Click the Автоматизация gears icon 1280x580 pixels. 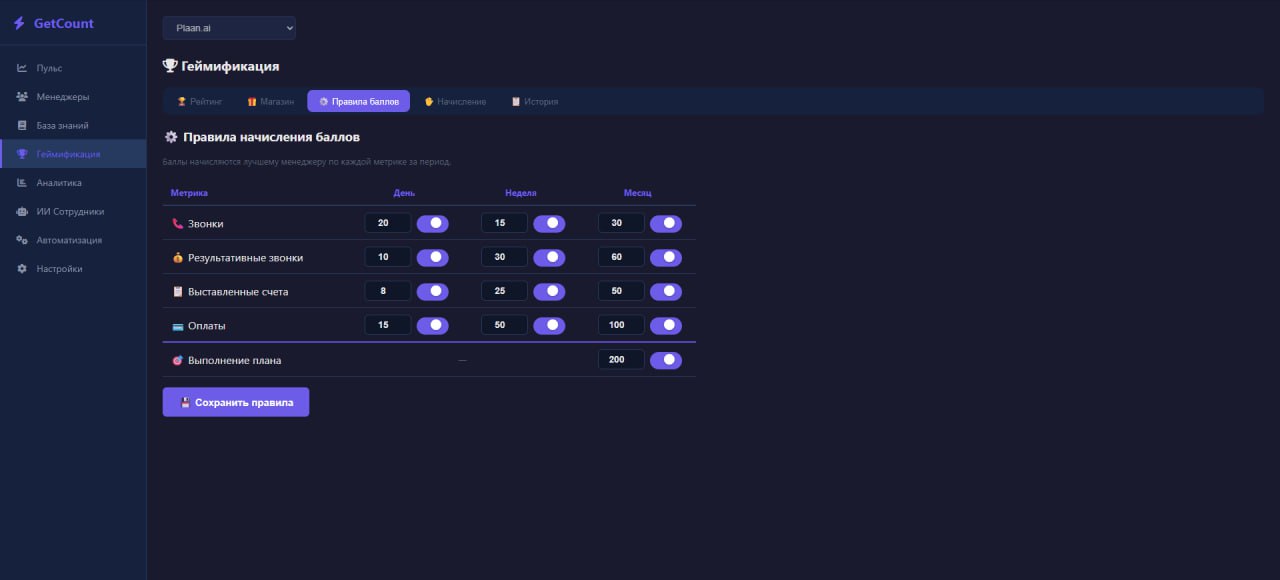[x=22, y=240]
